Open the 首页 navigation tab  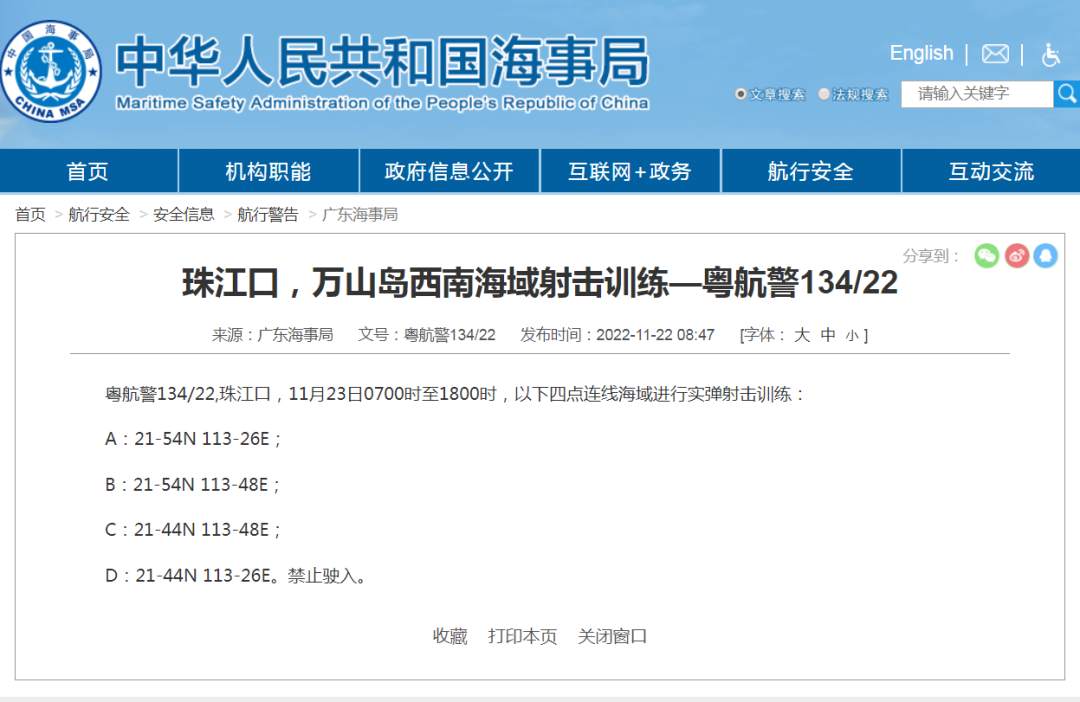click(88, 171)
